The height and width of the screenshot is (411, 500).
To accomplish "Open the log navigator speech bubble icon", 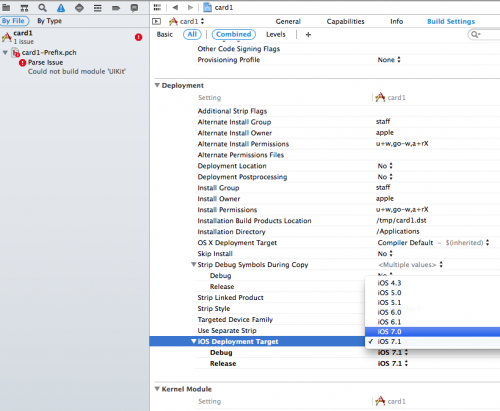I will pos(134,8).
